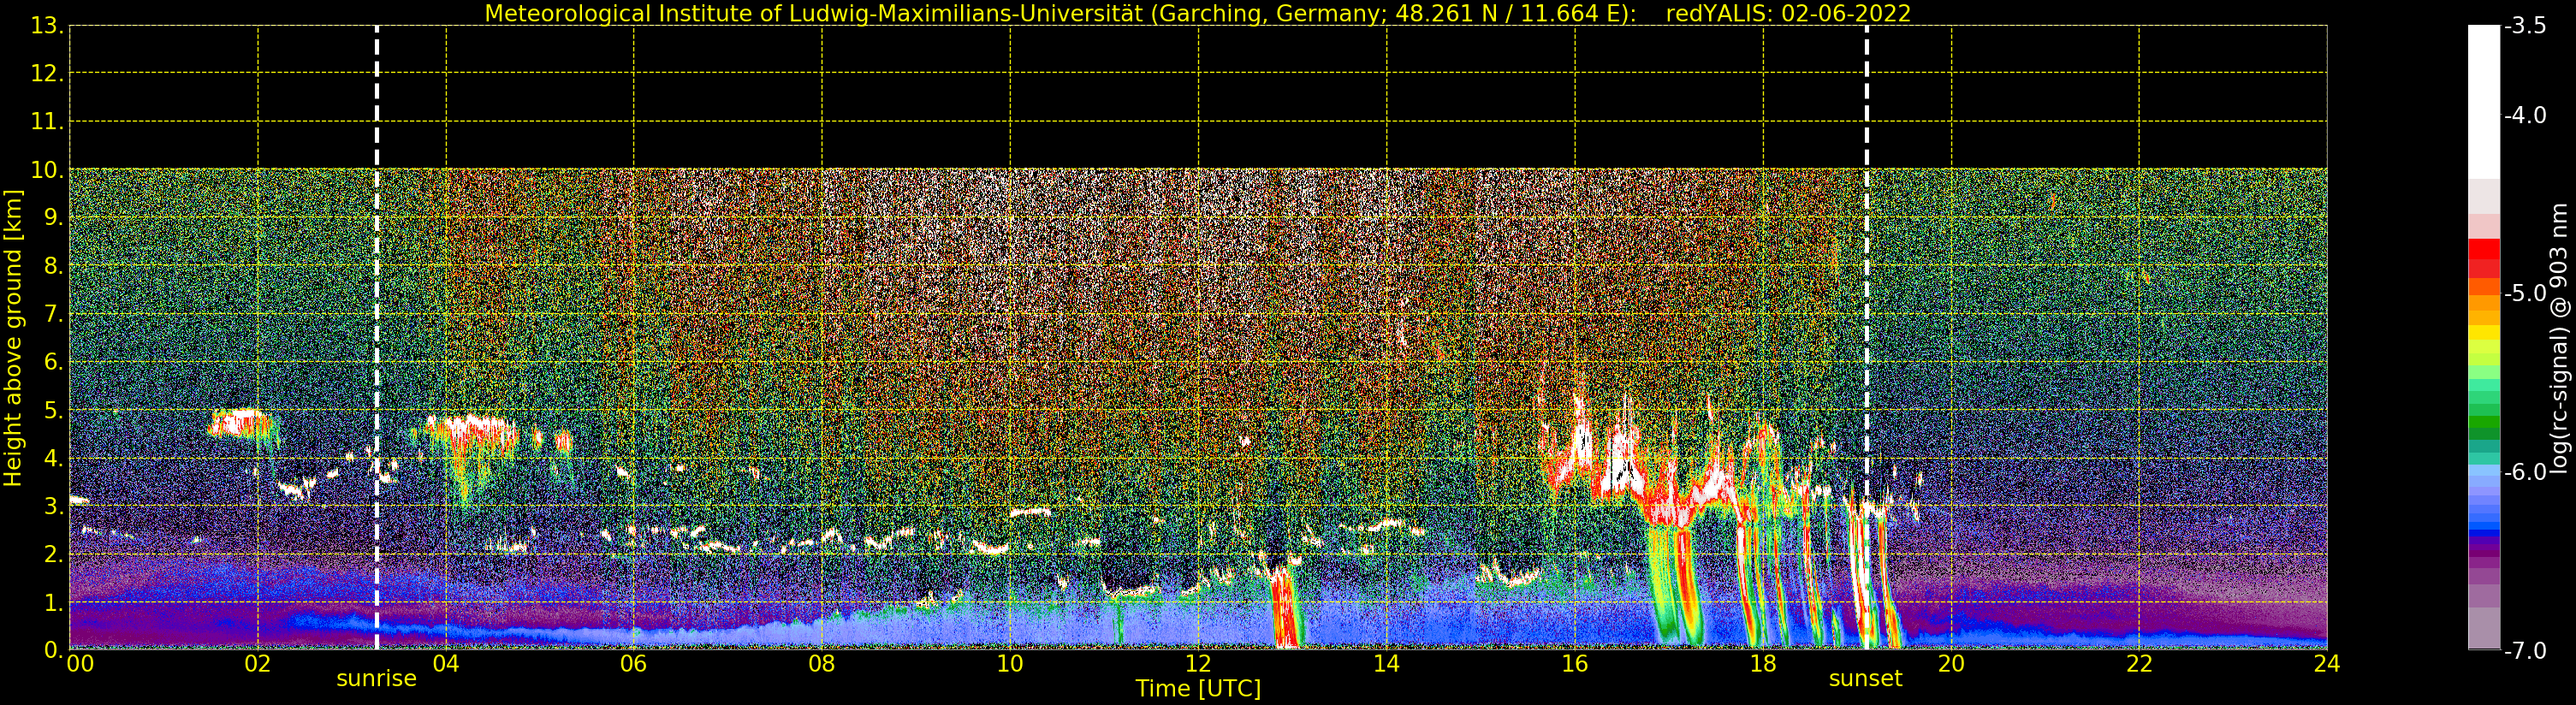This screenshot has width=2576, height=705.
Task: Click the white band at the colorbar top
Action: point(2484,100)
